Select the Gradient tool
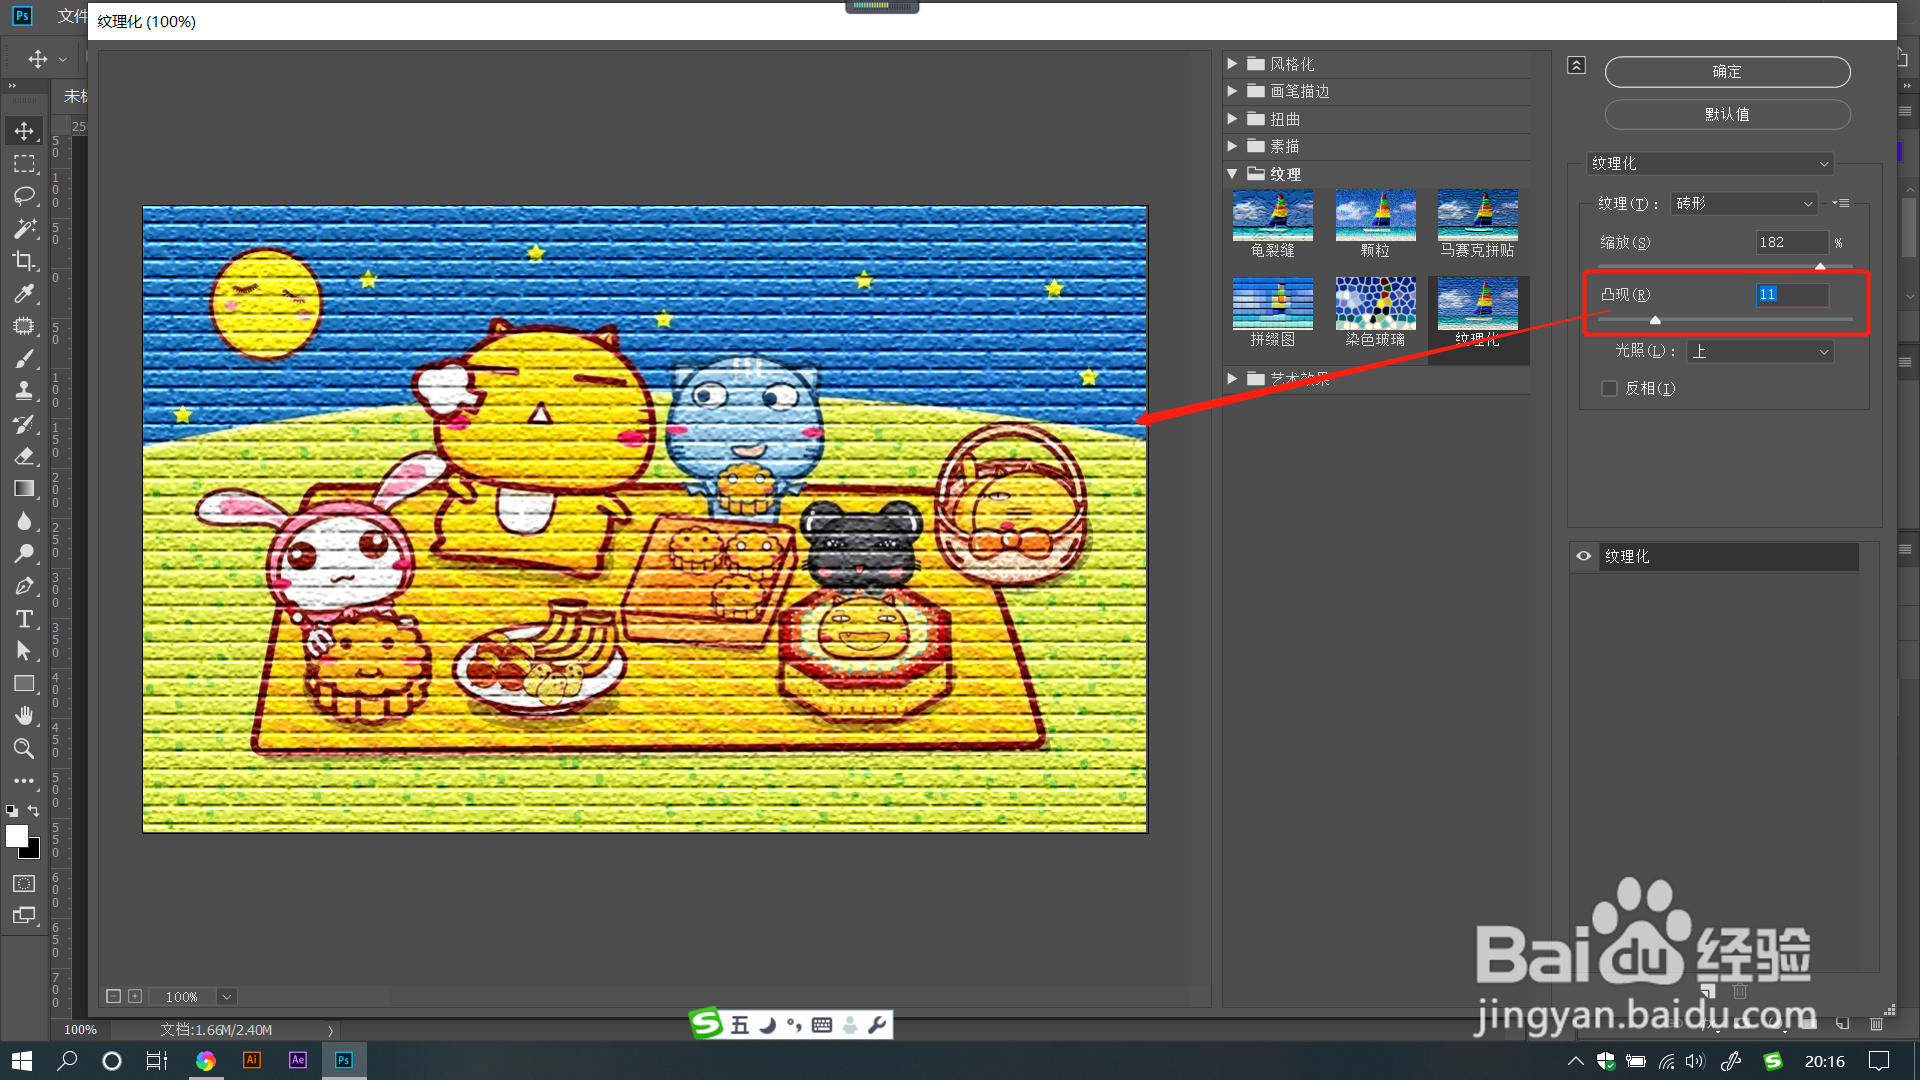This screenshot has height=1080, width=1920. point(24,489)
